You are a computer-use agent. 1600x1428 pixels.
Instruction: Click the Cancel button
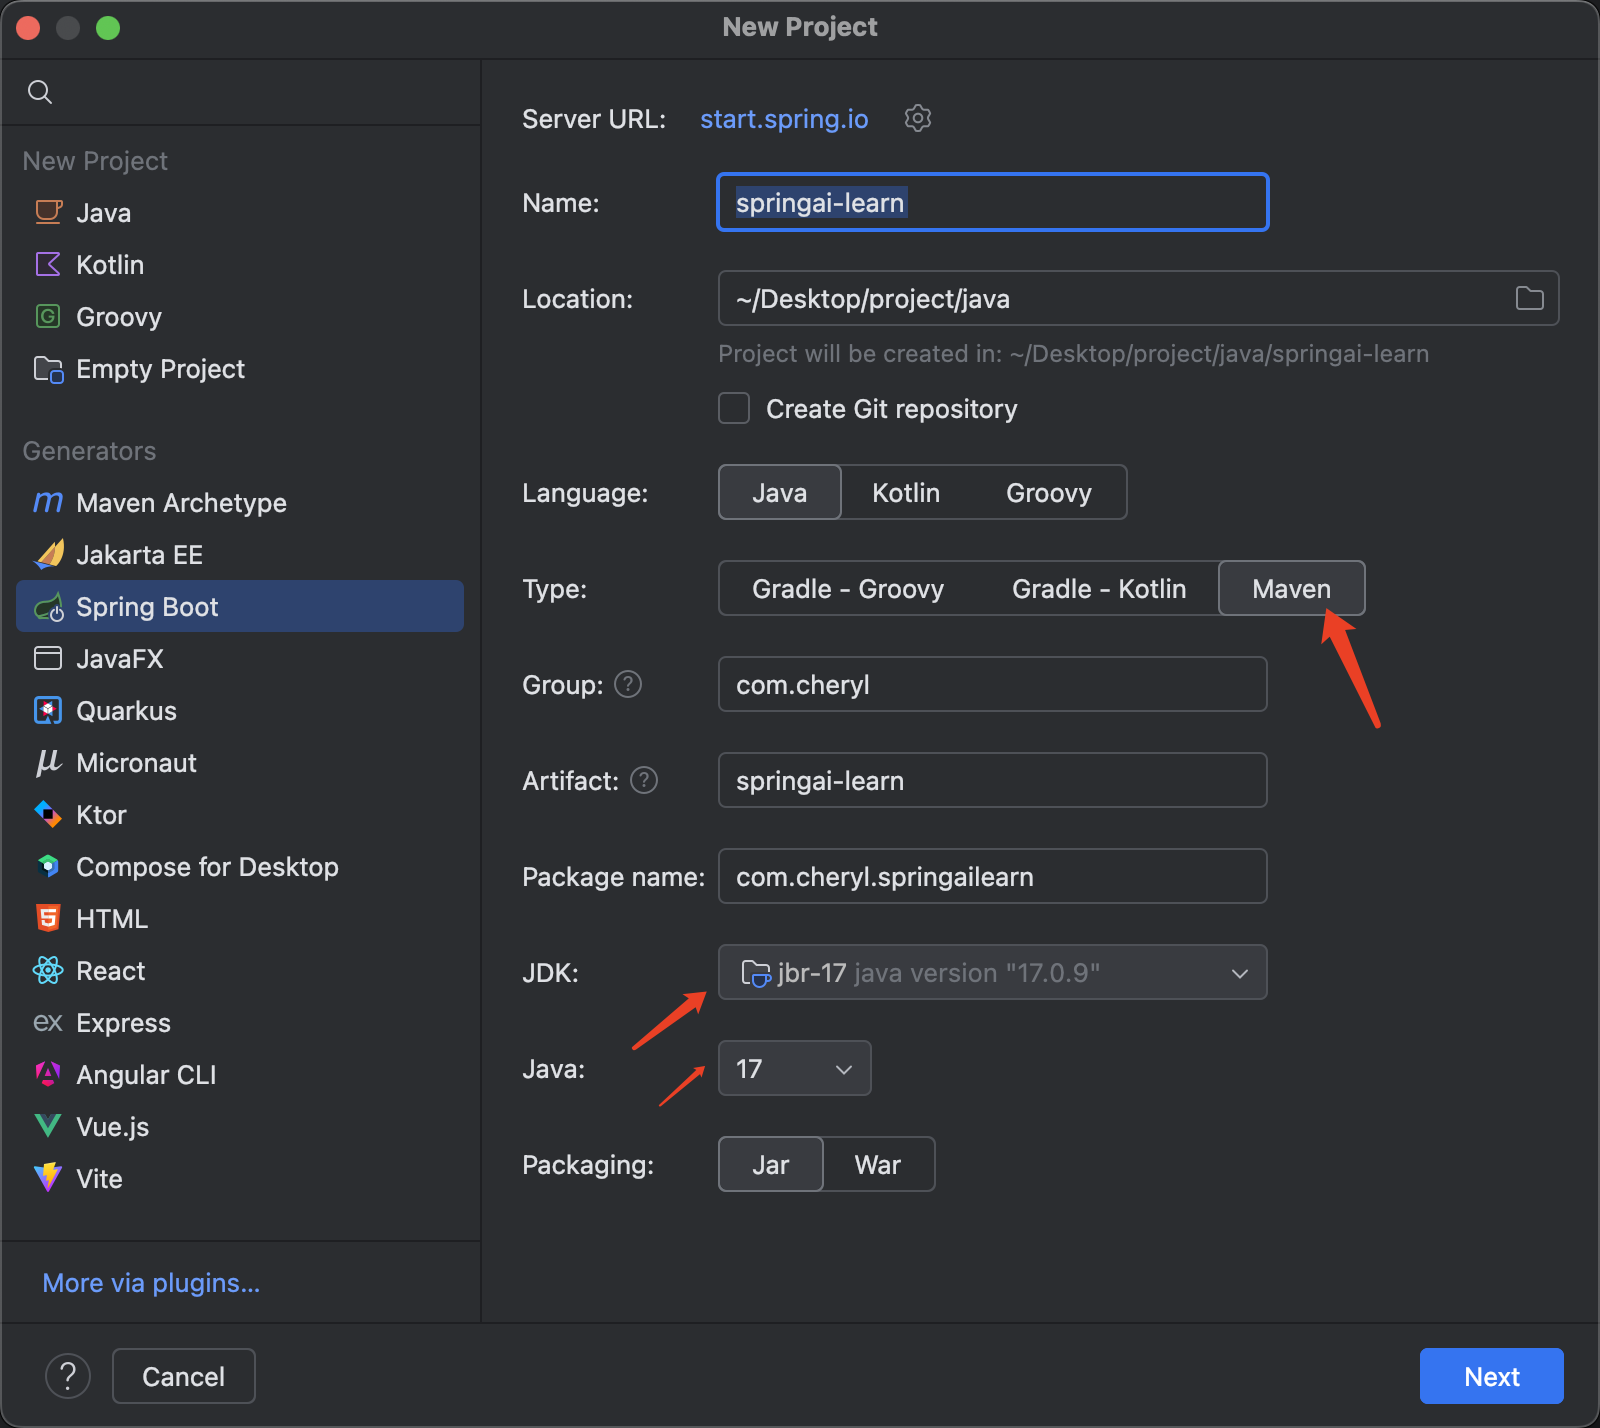(184, 1376)
